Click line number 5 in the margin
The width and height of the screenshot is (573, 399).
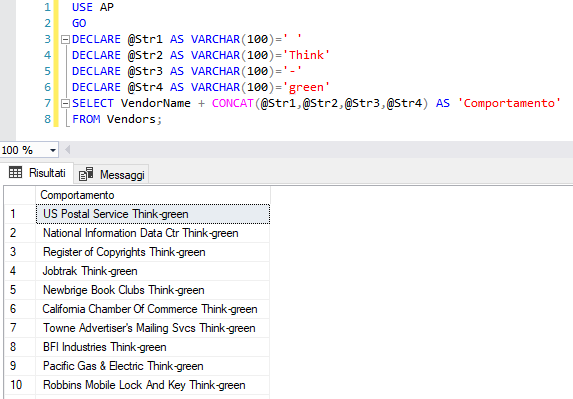(x=48, y=71)
